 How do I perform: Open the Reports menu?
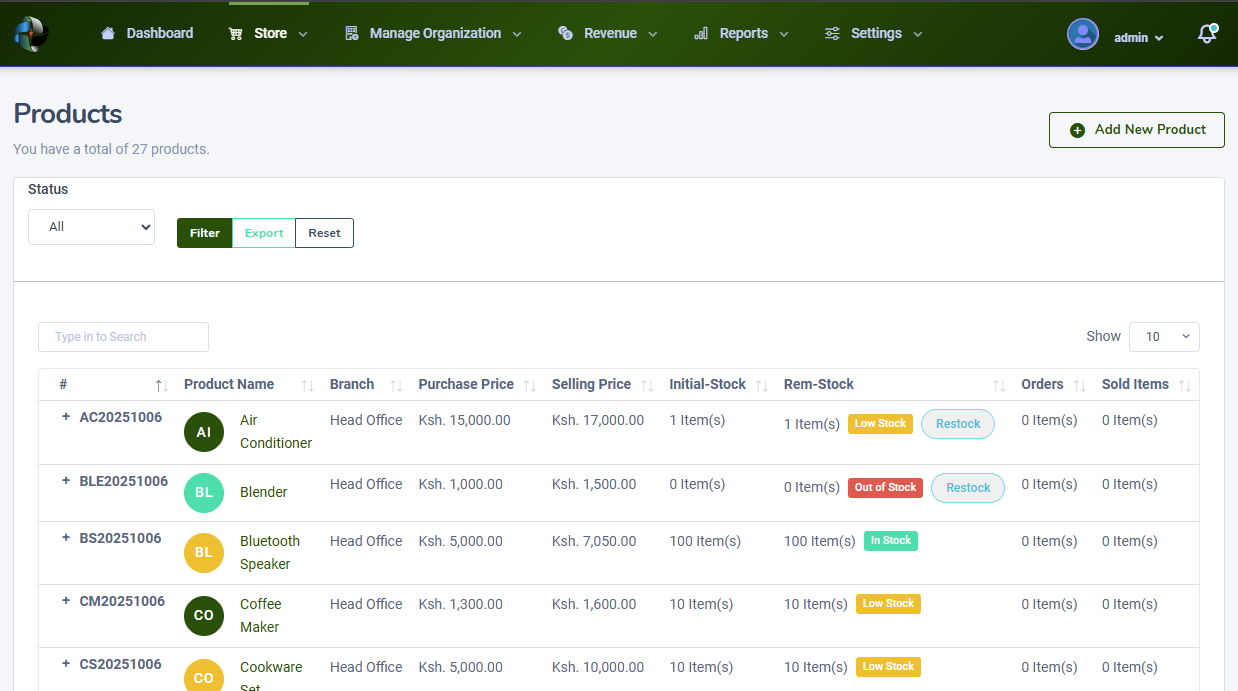point(742,34)
